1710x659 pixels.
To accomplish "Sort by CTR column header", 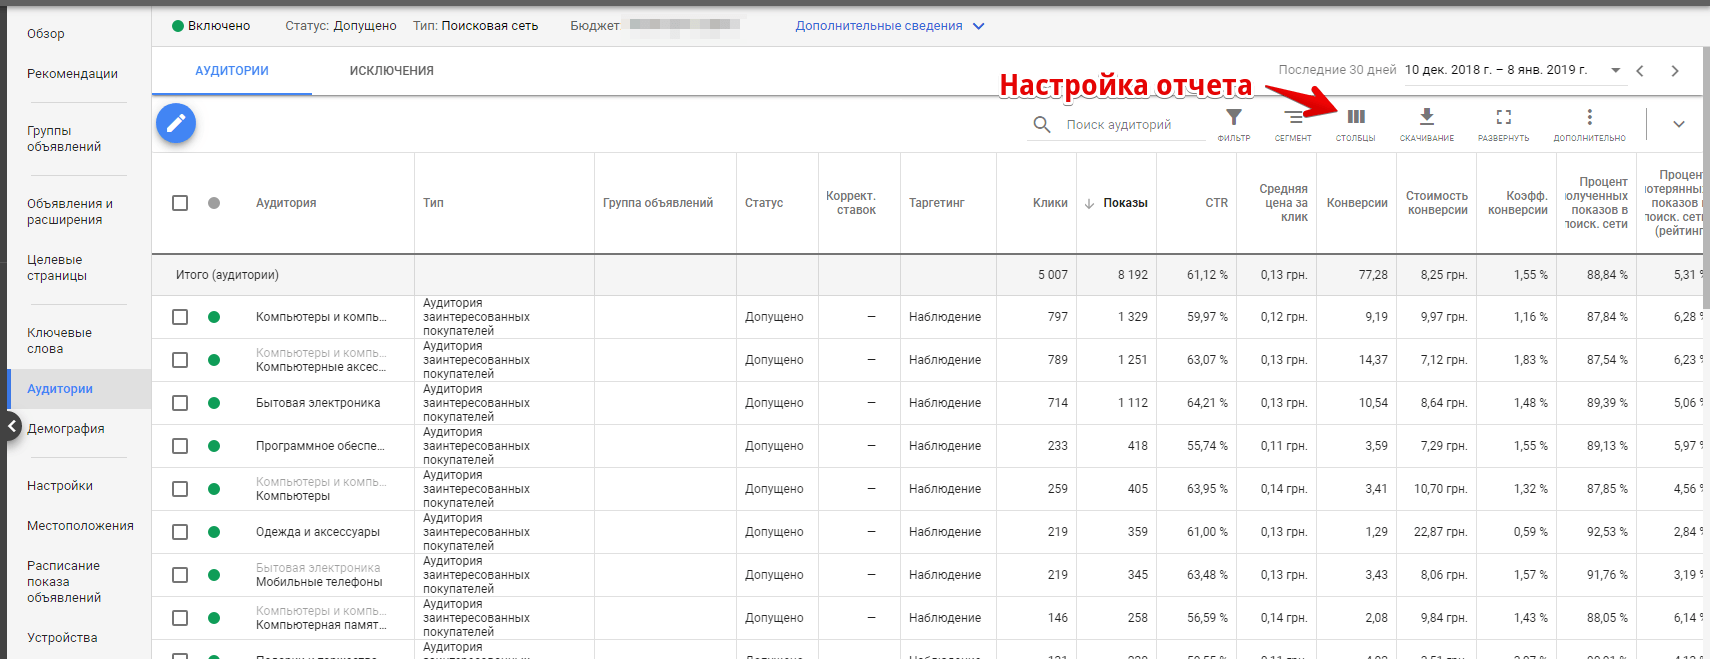I will (1216, 203).
